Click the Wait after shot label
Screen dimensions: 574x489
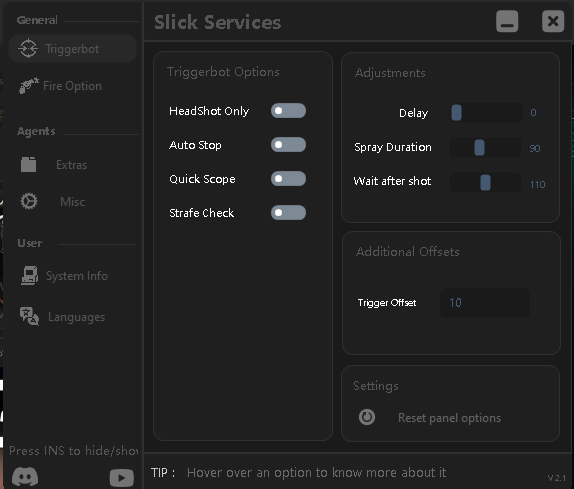pos(392,181)
